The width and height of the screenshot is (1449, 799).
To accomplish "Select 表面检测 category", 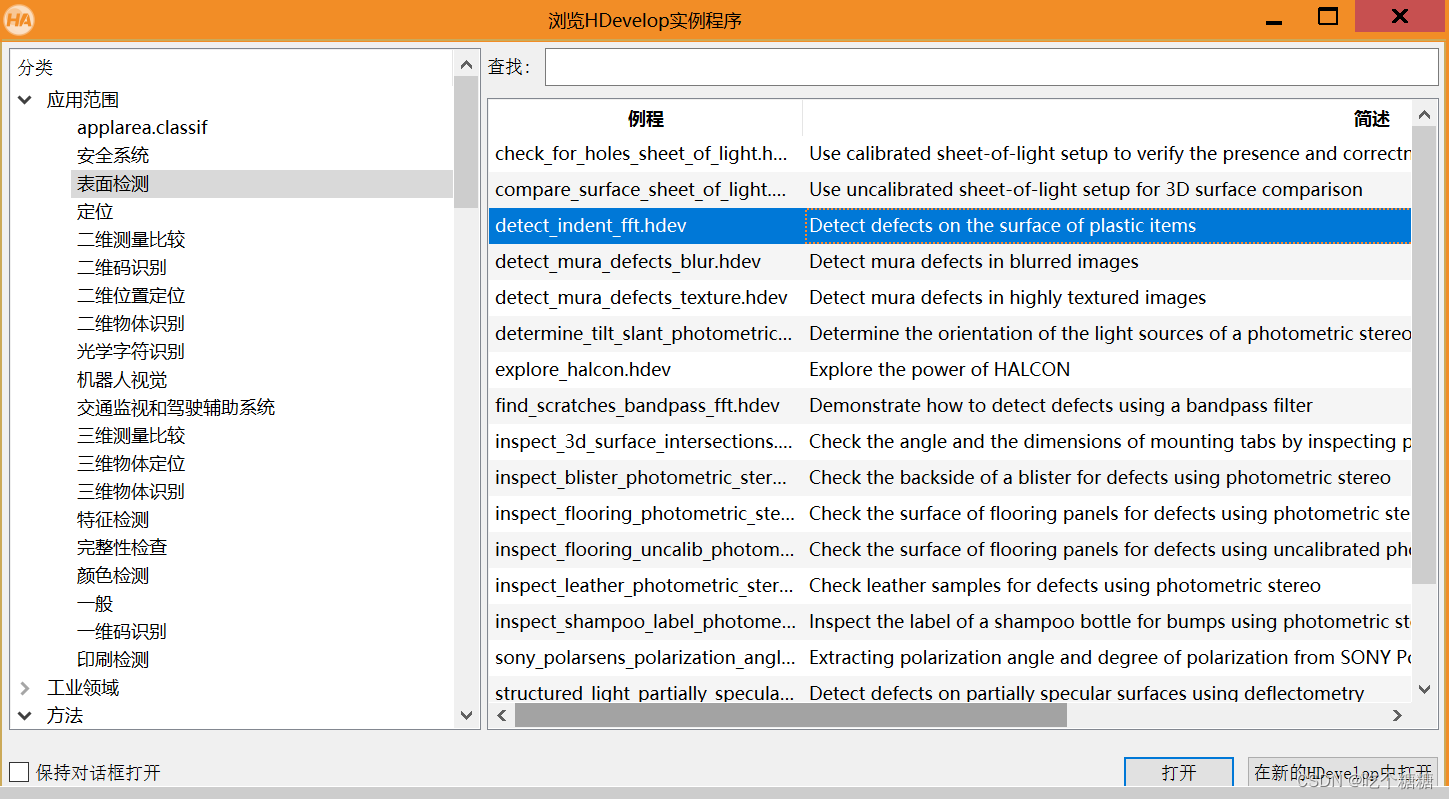I will click(113, 184).
